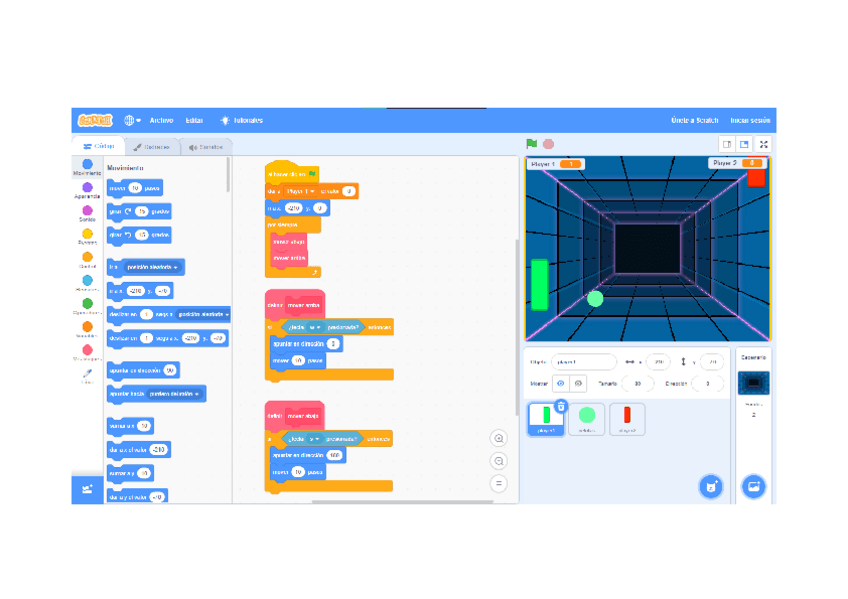Image resolution: width=848 pixels, height=599 pixels.
Task: Zoom in the code workspace
Action: tap(499, 438)
